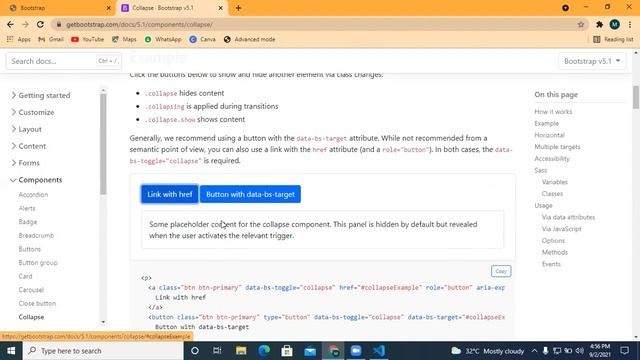Screen dimensions: 640x360
Task: Bookmark this page with the star icon
Action: tap(581, 24)
